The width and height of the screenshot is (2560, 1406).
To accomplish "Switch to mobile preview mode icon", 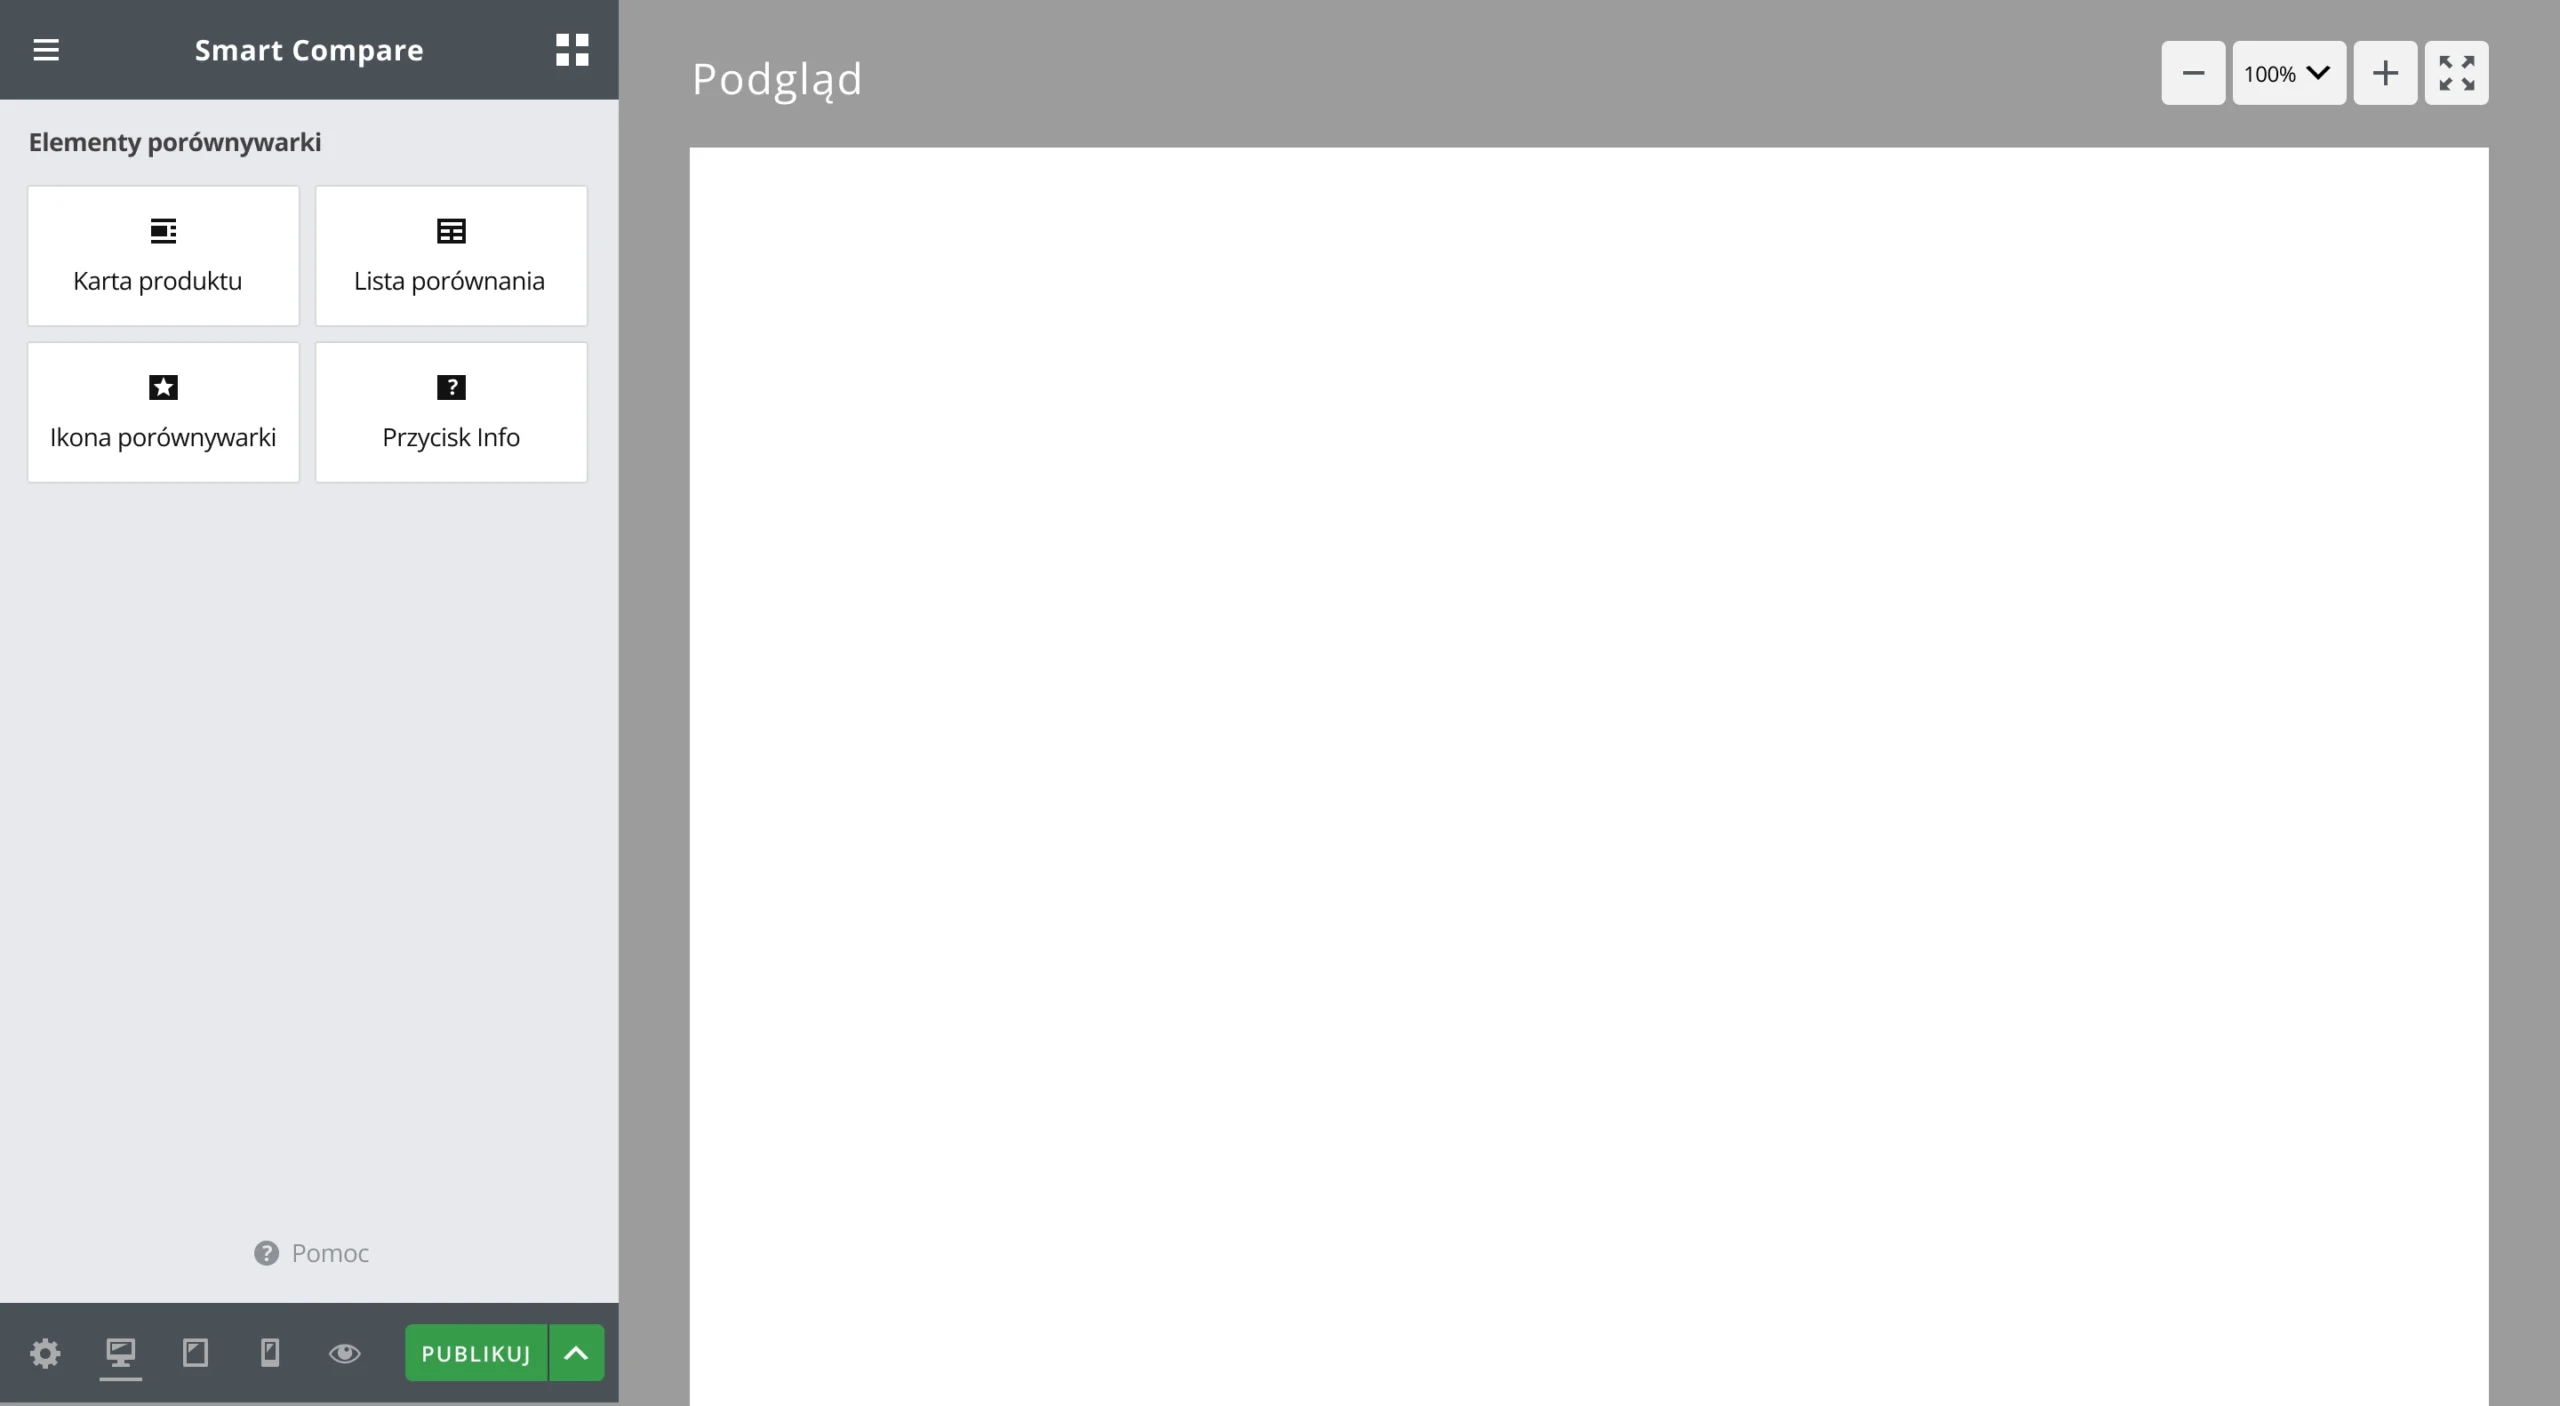I will (270, 1353).
